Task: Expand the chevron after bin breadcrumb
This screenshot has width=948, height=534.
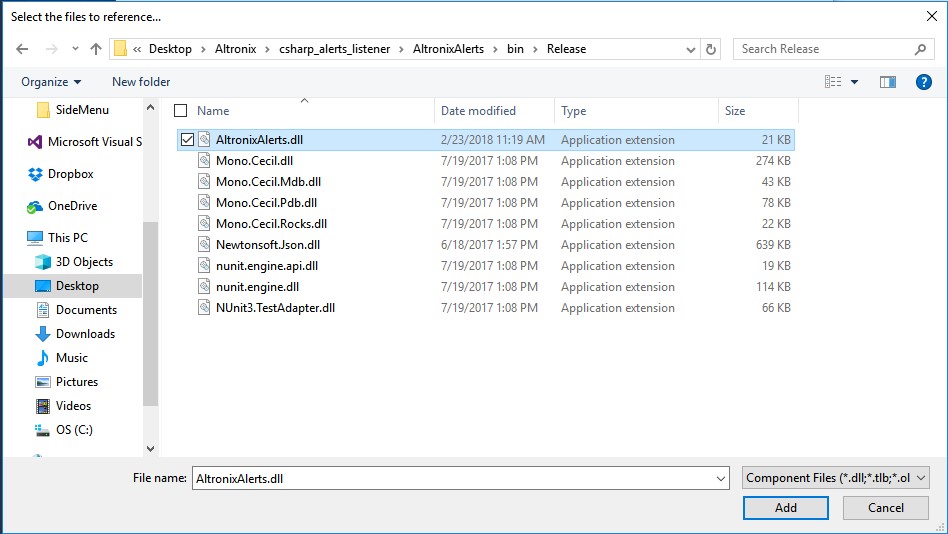Action: click(535, 50)
